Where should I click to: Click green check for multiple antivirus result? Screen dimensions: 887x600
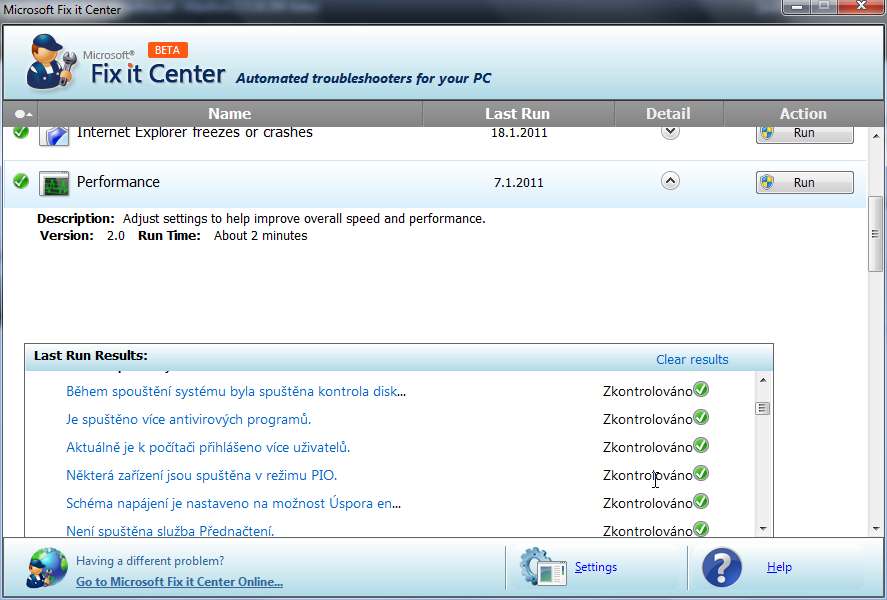coord(701,417)
